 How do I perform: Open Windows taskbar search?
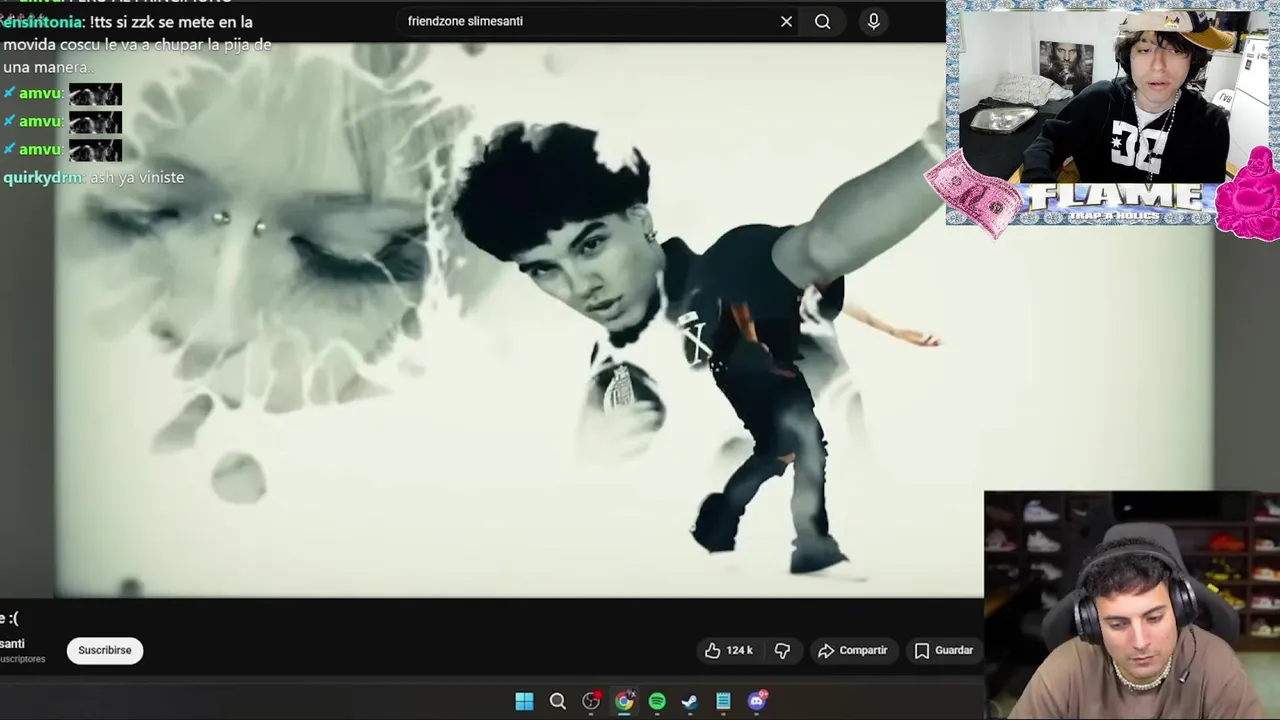tap(558, 701)
